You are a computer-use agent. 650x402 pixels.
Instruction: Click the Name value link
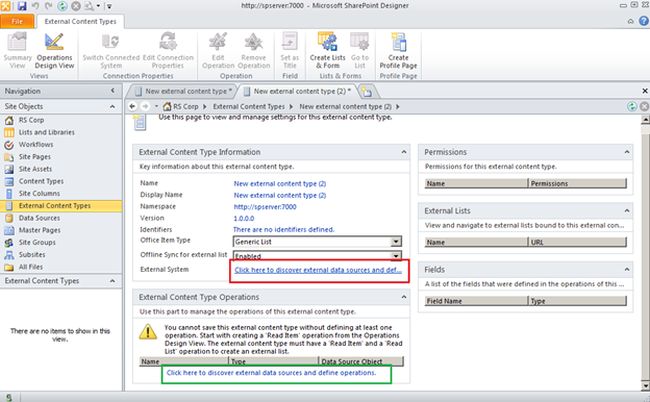pos(280,183)
